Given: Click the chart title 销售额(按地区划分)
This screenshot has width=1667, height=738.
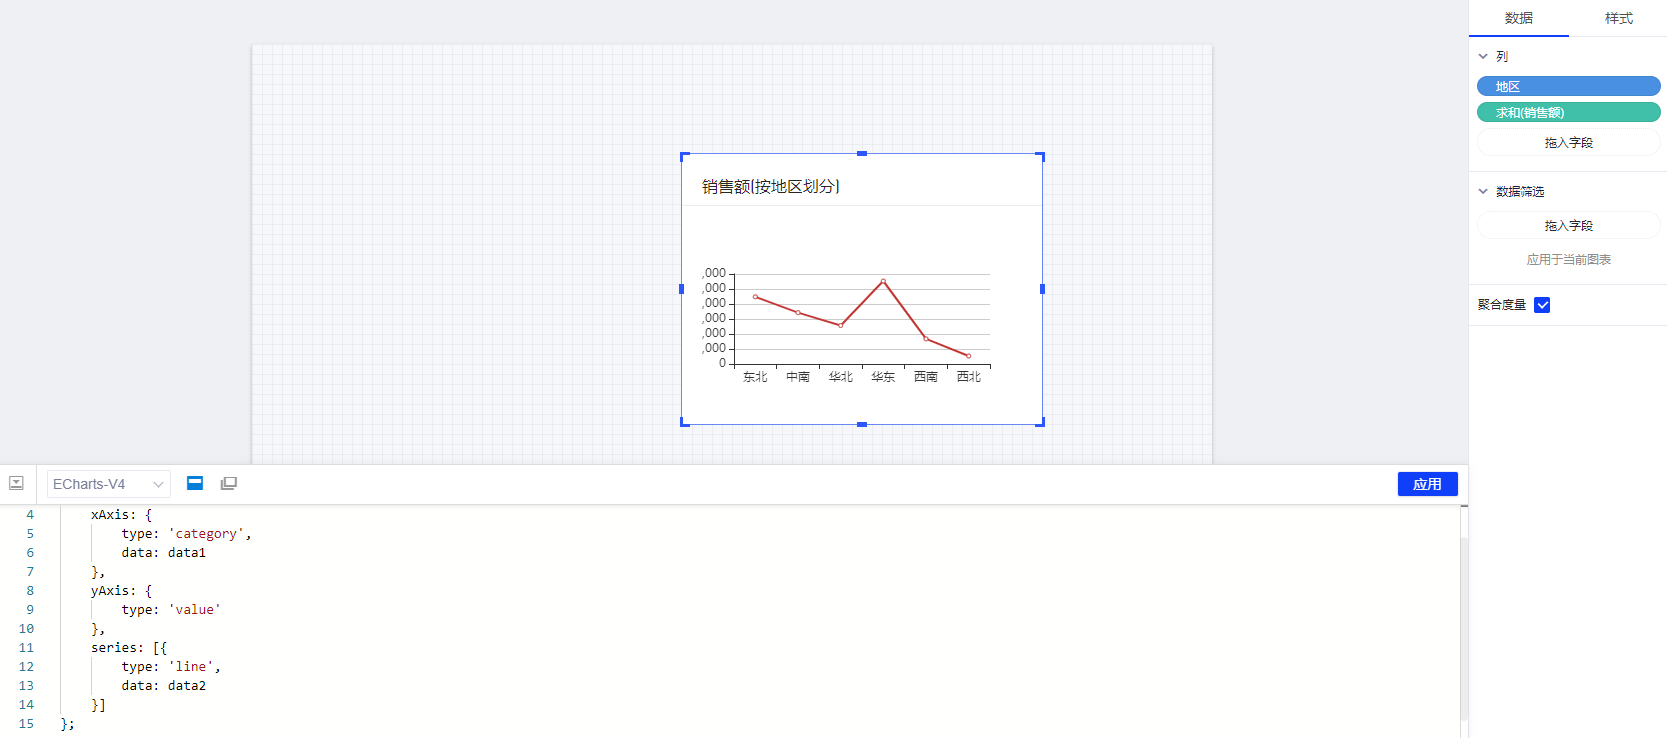Looking at the screenshot, I should pos(770,187).
